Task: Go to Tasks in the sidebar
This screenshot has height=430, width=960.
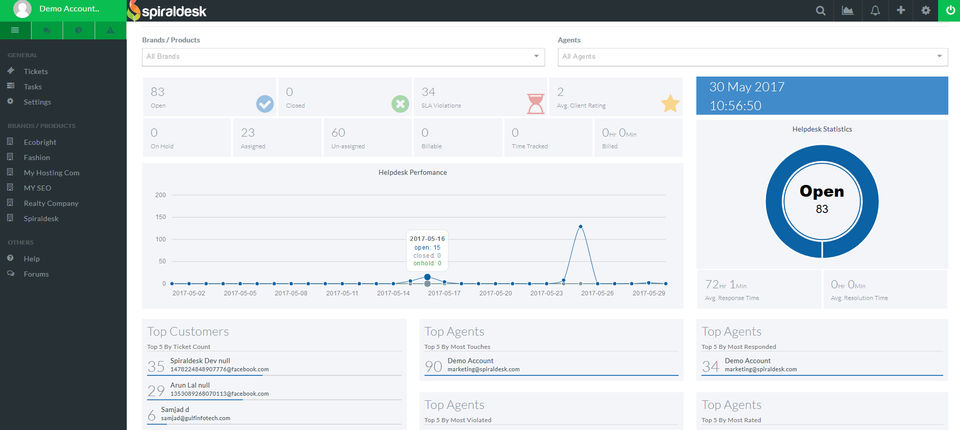Action: [32, 87]
